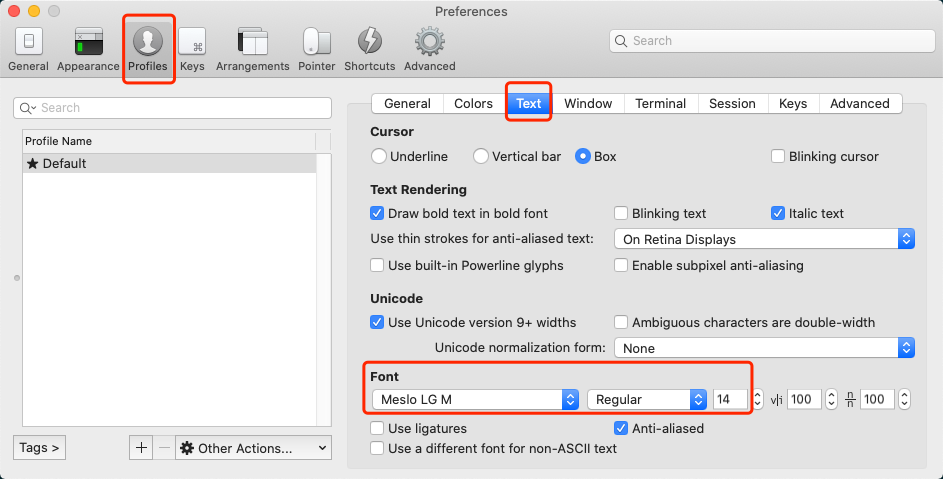The height and width of the screenshot is (479, 943).
Task: Enable Blinking cursor checkbox
Action: point(778,156)
